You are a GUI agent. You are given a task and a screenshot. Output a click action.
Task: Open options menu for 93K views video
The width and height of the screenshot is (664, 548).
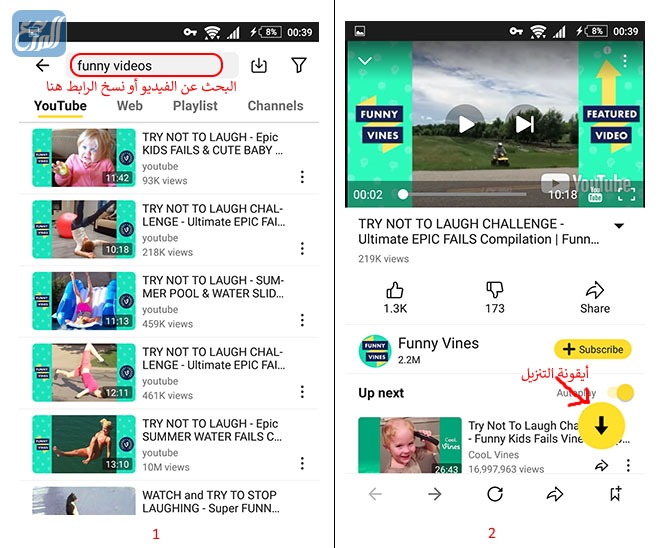302,177
